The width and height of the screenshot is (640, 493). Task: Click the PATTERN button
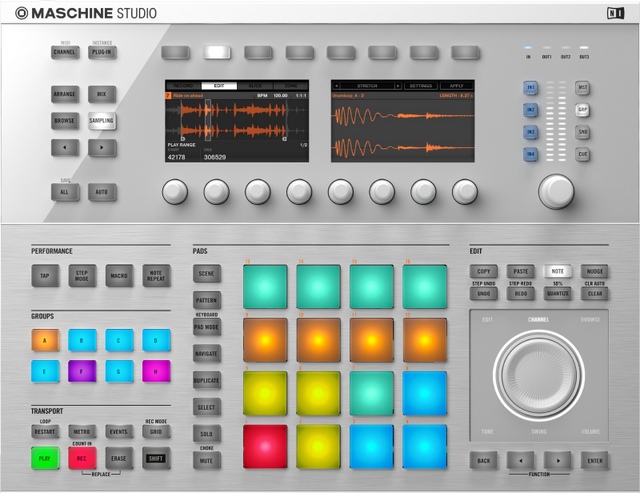click(x=207, y=300)
